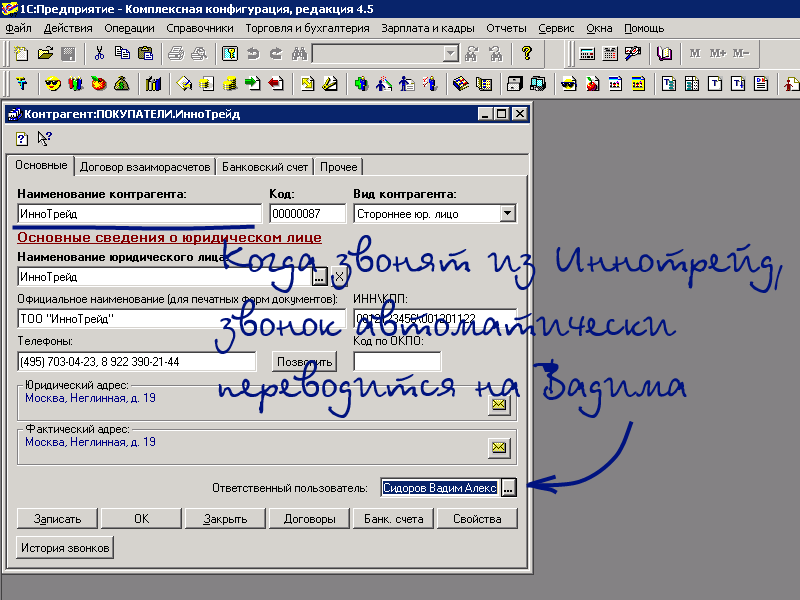This screenshot has width=800, height=600.
Task: Open the syntax assistant book icon
Action: point(664,53)
